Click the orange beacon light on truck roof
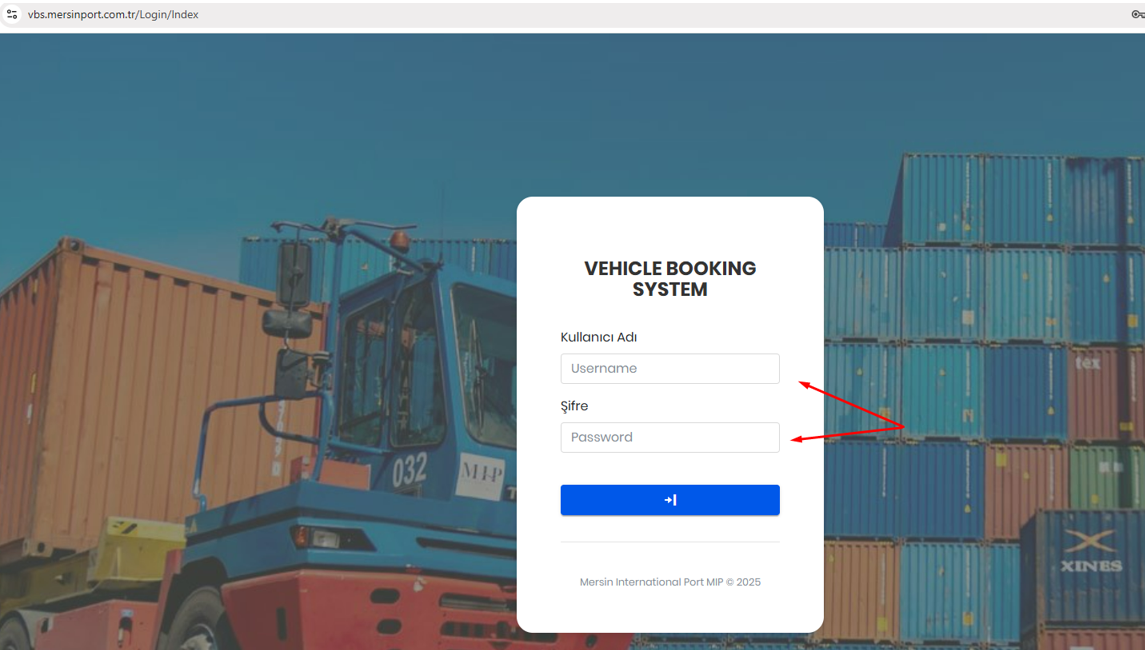 [x=399, y=239]
